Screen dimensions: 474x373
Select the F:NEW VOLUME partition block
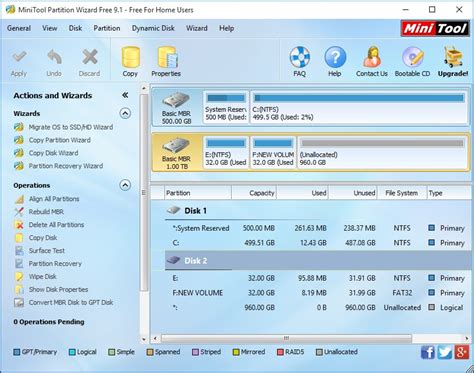click(273, 153)
